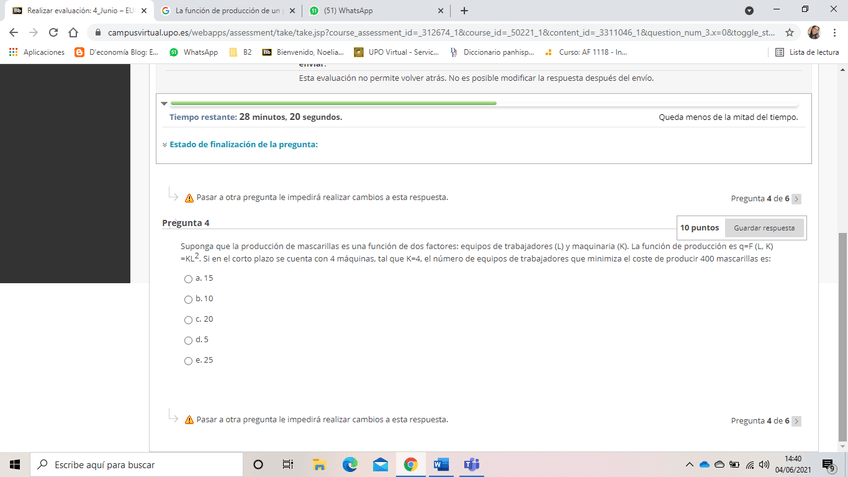
Task: Open the D'economía Blog bookmark
Action: coord(116,52)
